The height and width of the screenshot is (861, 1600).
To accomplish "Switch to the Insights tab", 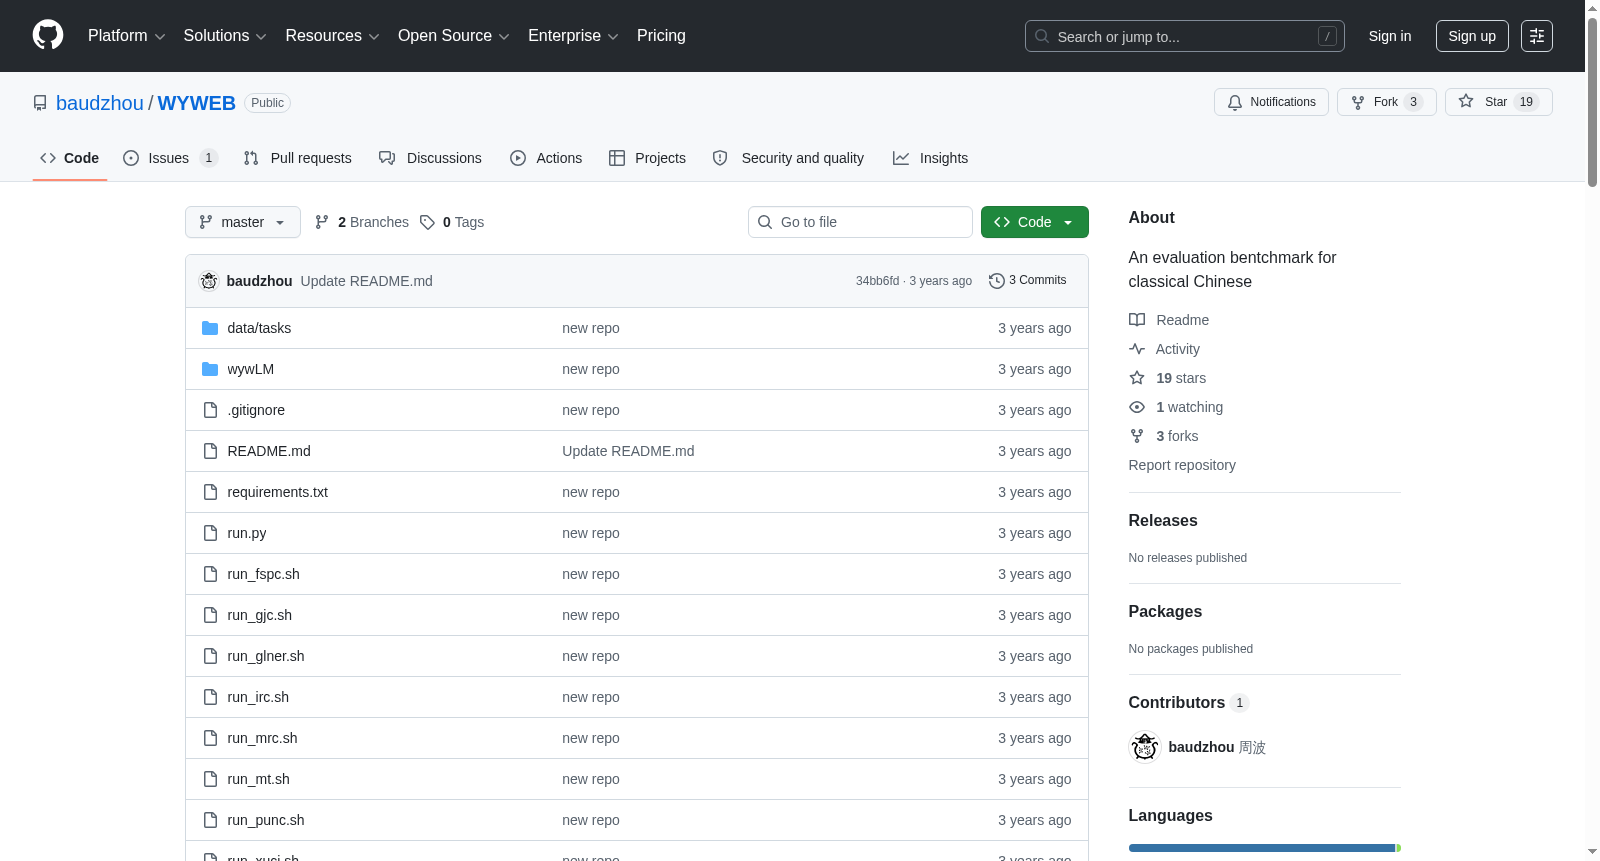I will click(930, 158).
